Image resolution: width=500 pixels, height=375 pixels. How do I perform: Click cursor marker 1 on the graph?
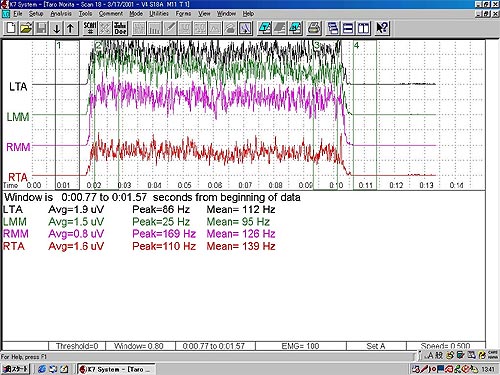coord(59,45)
